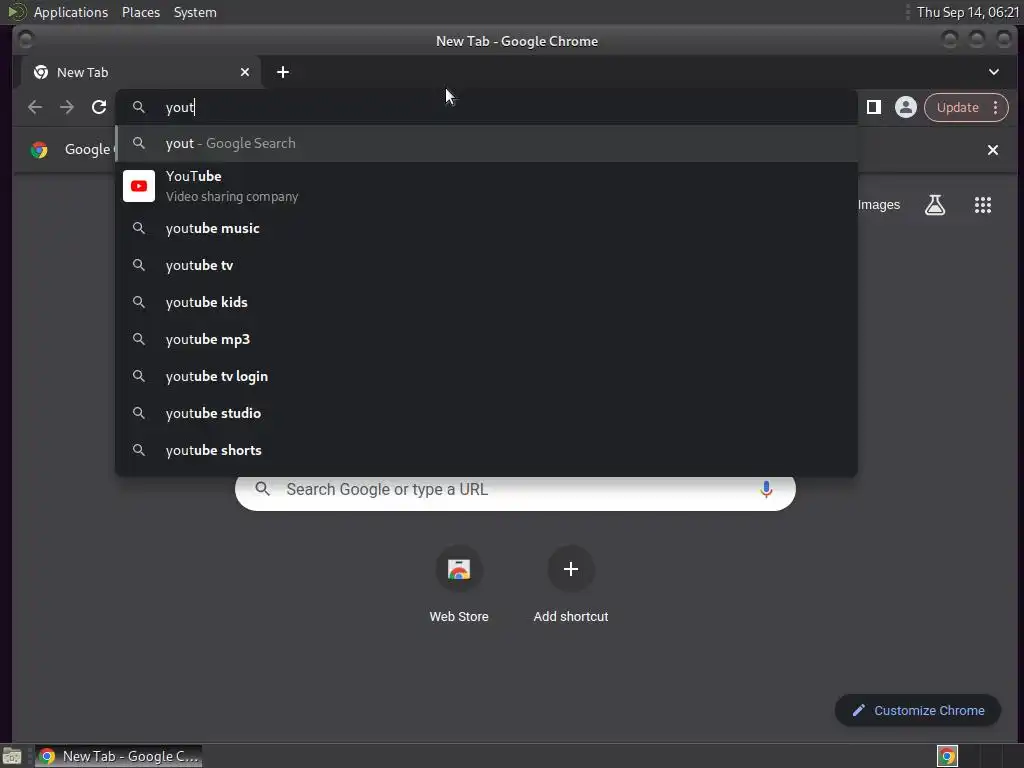Screen dimensions: 1024x768
Task: Select 'New Tab - Google C...' taskbar entry
Action: click(x=118, y=756)
